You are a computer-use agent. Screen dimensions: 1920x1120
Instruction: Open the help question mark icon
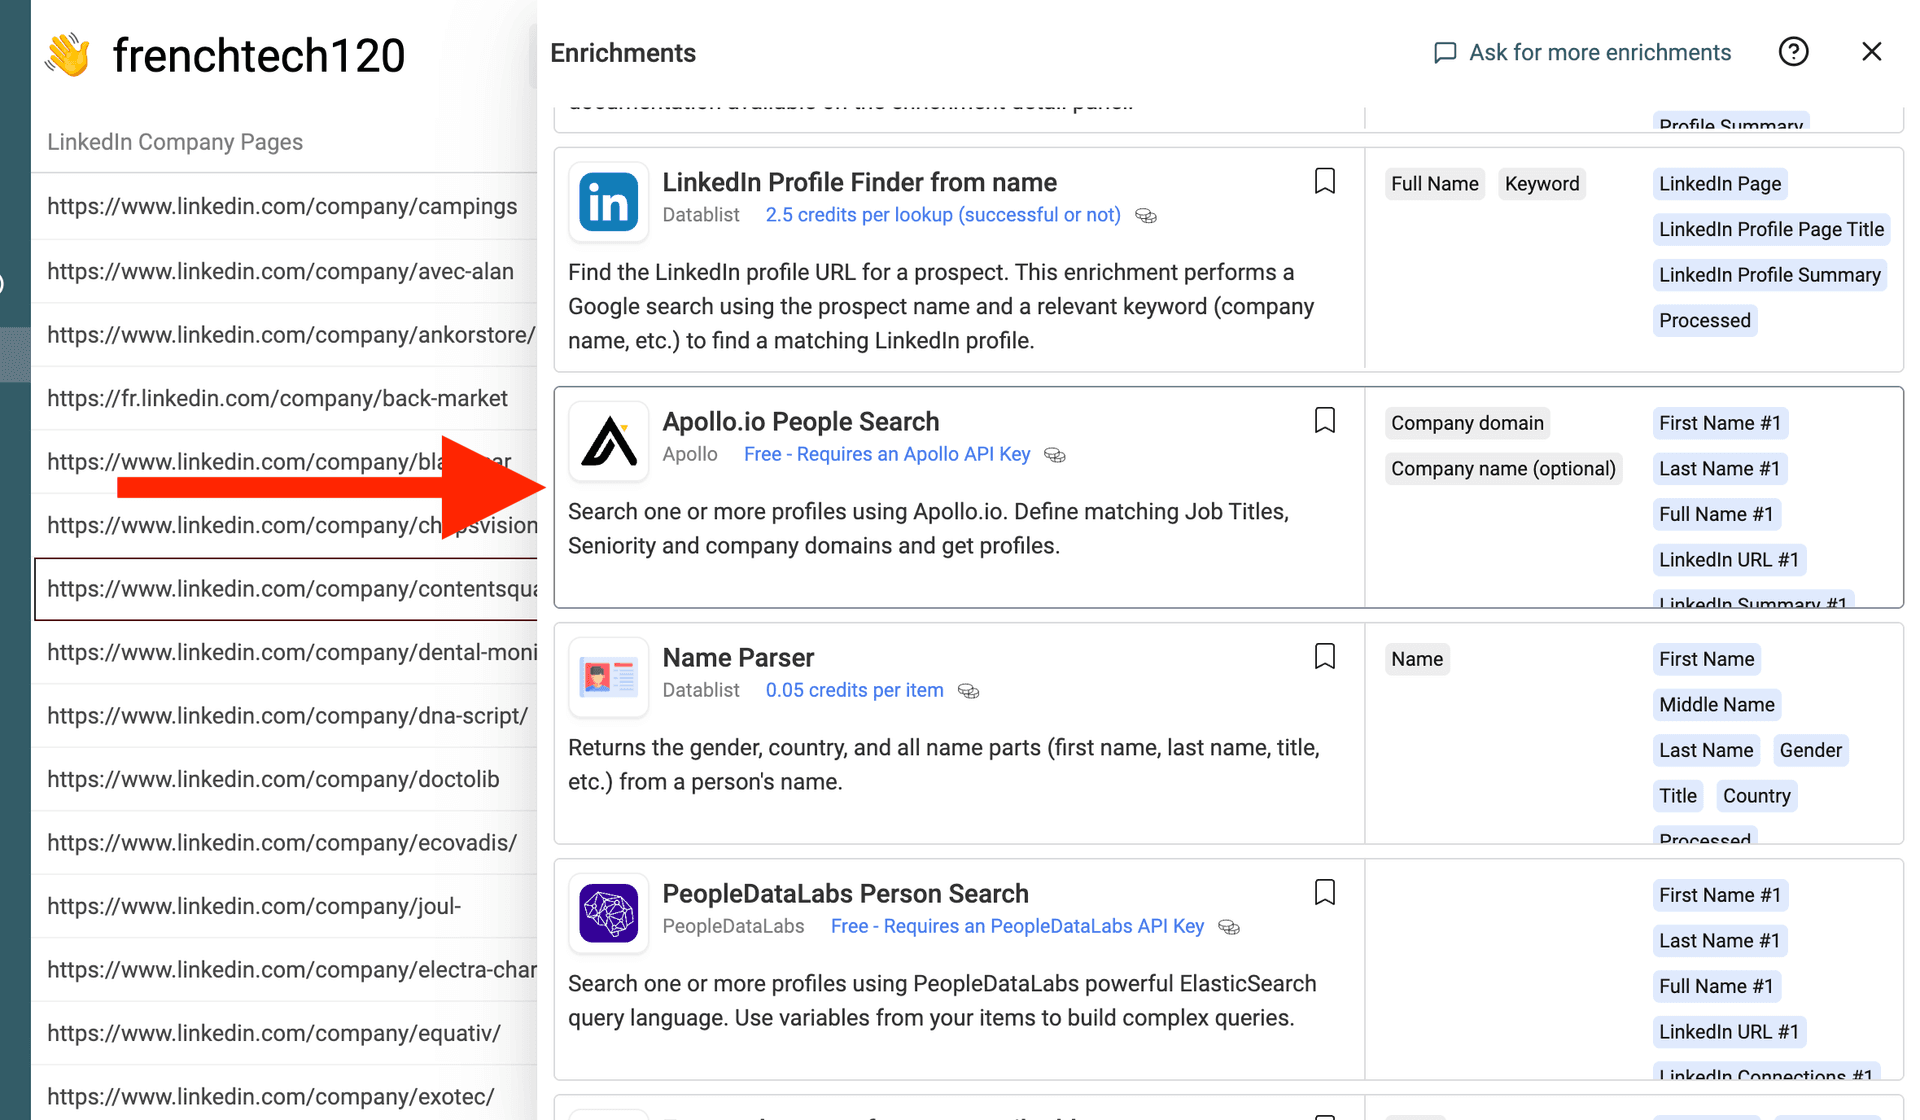1793,52
